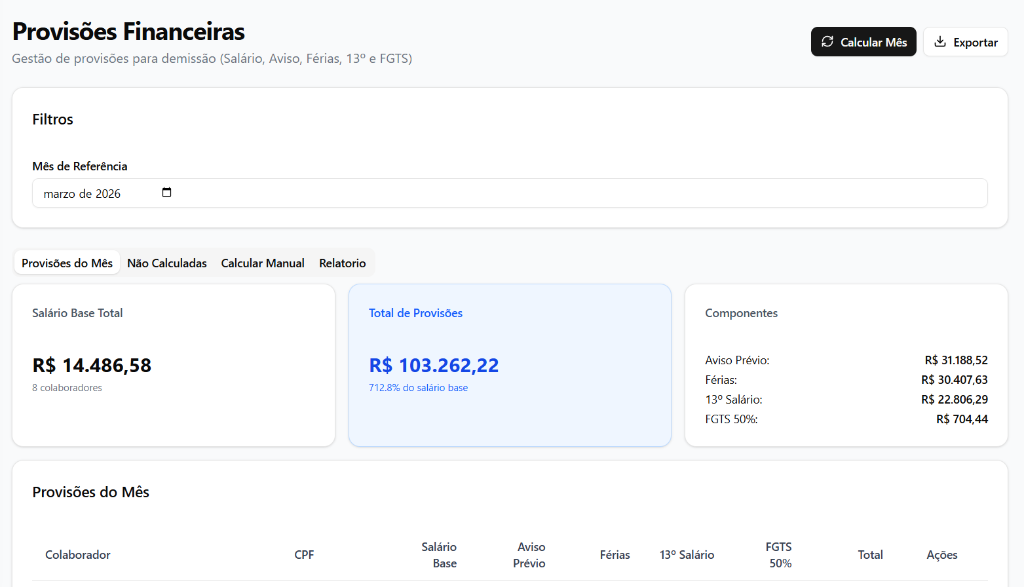Click the refresh icon in Calcular Mês
1024x587 pixels.
coord(827,42)
